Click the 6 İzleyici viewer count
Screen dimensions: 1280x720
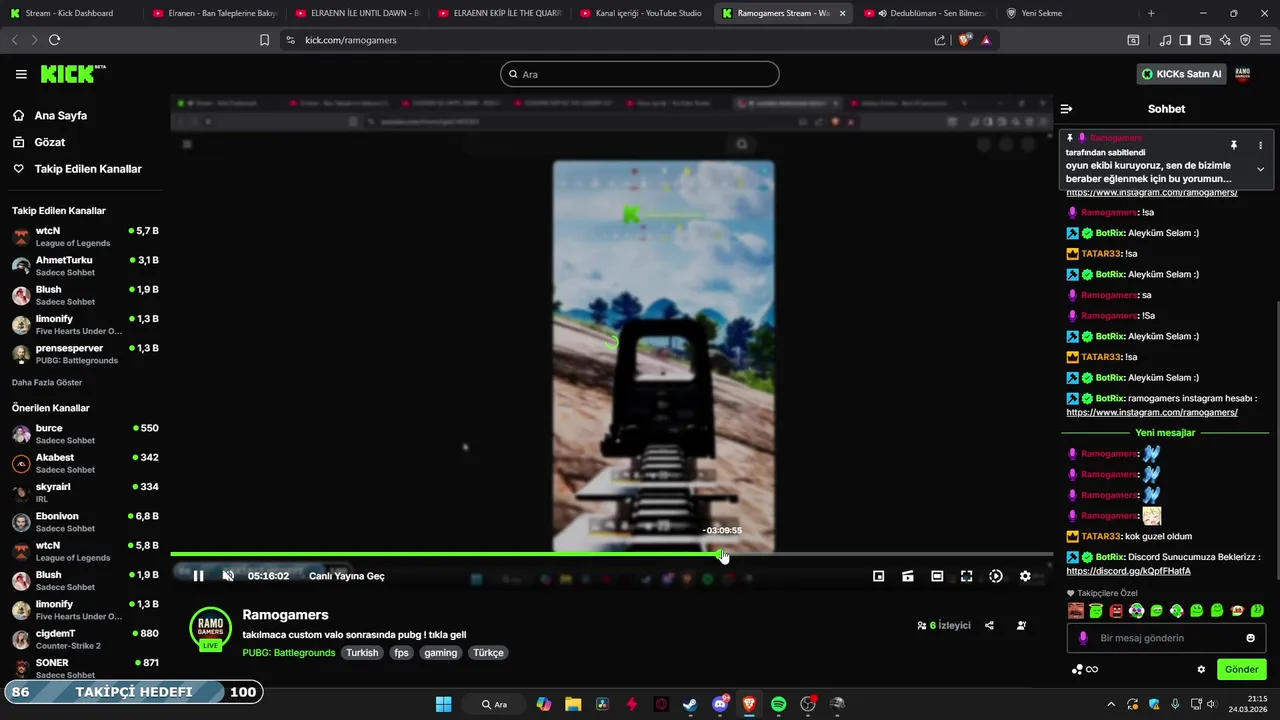coord(944,625)
